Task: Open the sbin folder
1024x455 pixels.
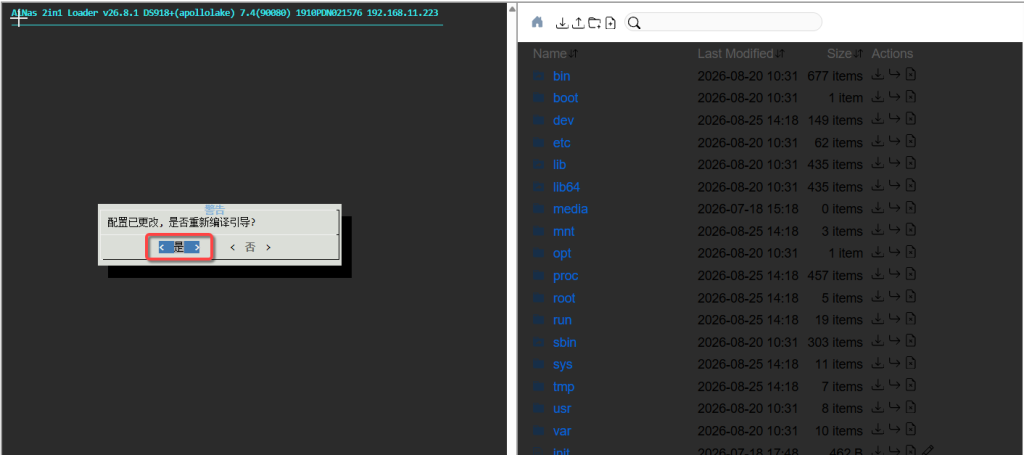Action: 565,342
